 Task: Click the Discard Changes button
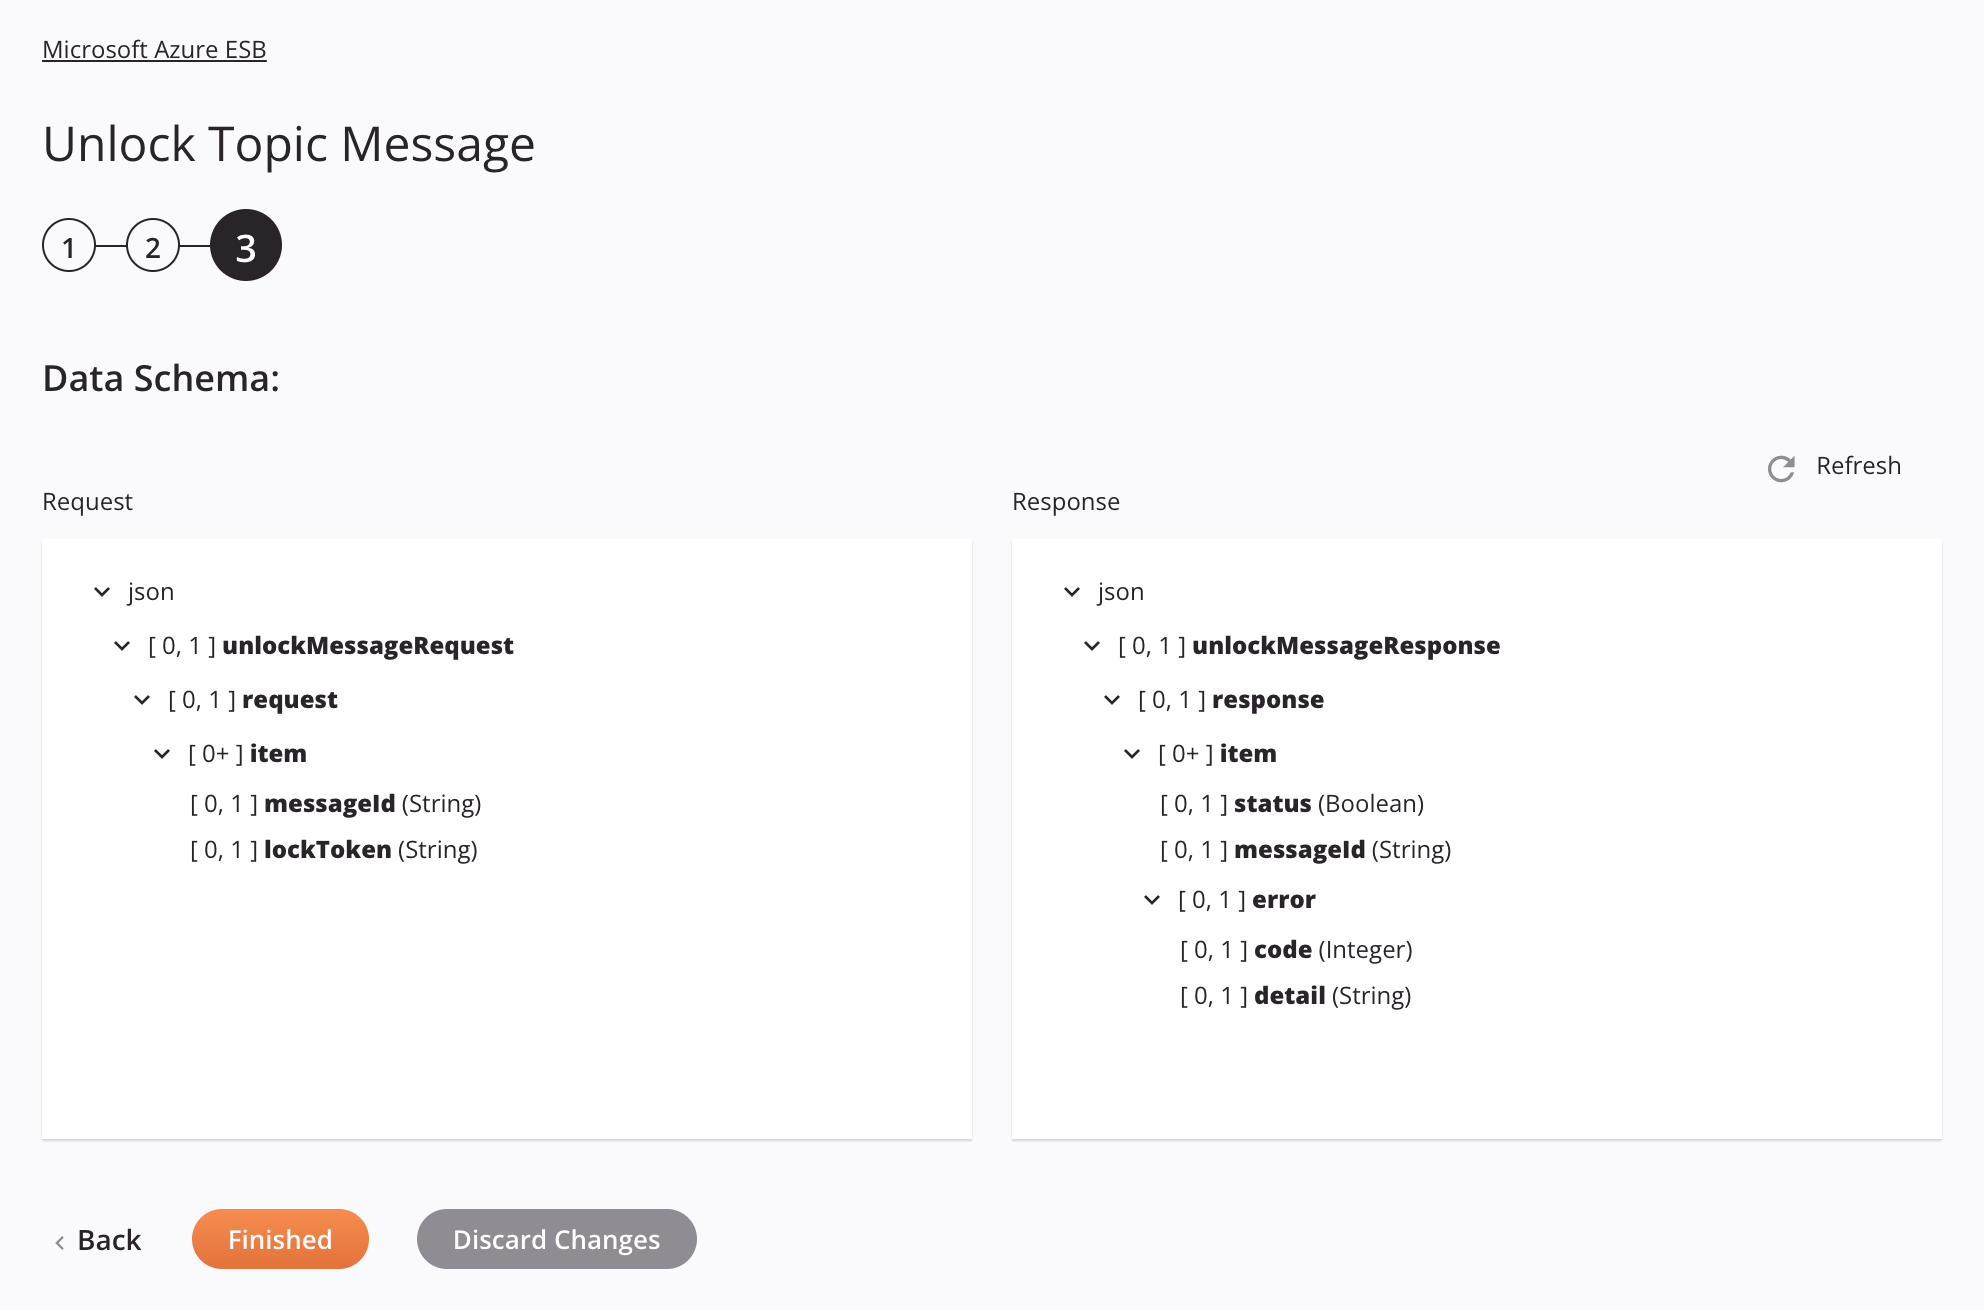[557, 1238]
